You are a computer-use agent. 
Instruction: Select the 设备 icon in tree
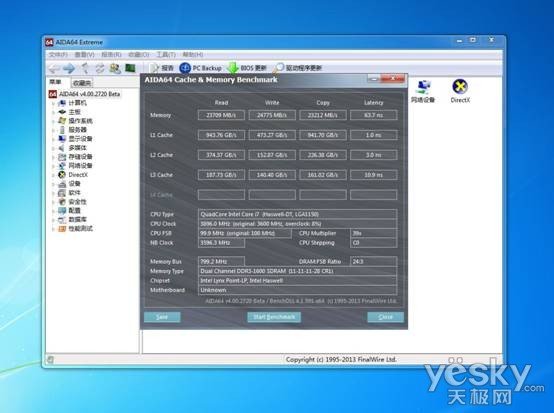[62, 184]
